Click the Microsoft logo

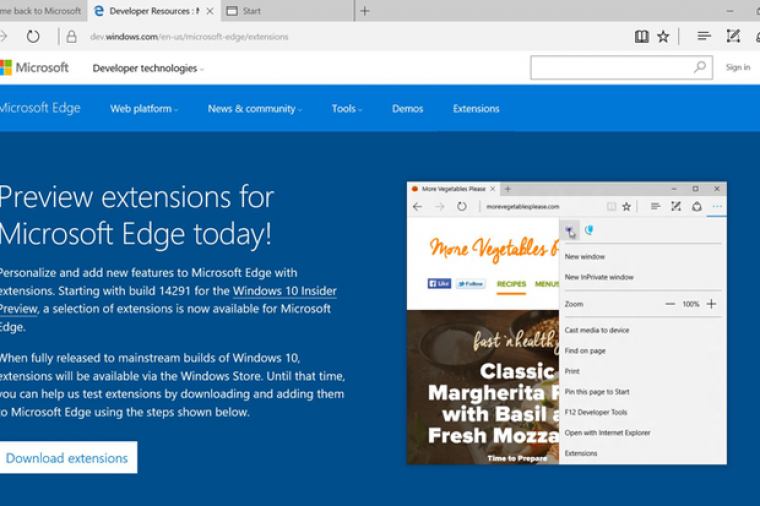pos(34,67)
